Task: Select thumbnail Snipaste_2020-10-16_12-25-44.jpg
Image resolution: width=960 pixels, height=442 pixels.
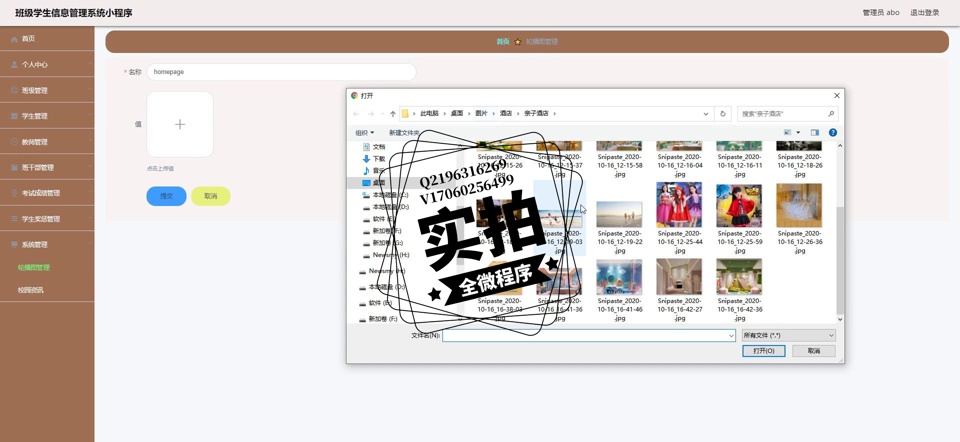Action: 679,206
